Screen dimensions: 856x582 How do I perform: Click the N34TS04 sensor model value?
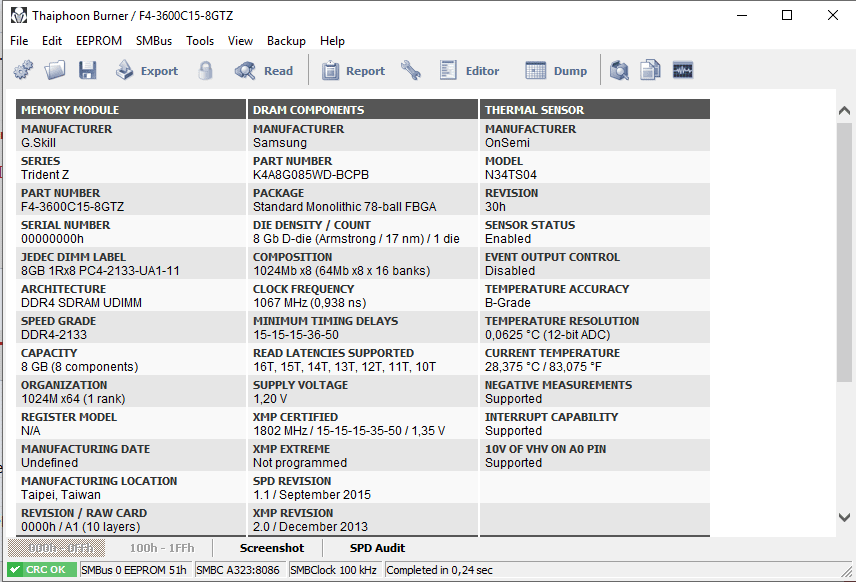click(511, 175)
